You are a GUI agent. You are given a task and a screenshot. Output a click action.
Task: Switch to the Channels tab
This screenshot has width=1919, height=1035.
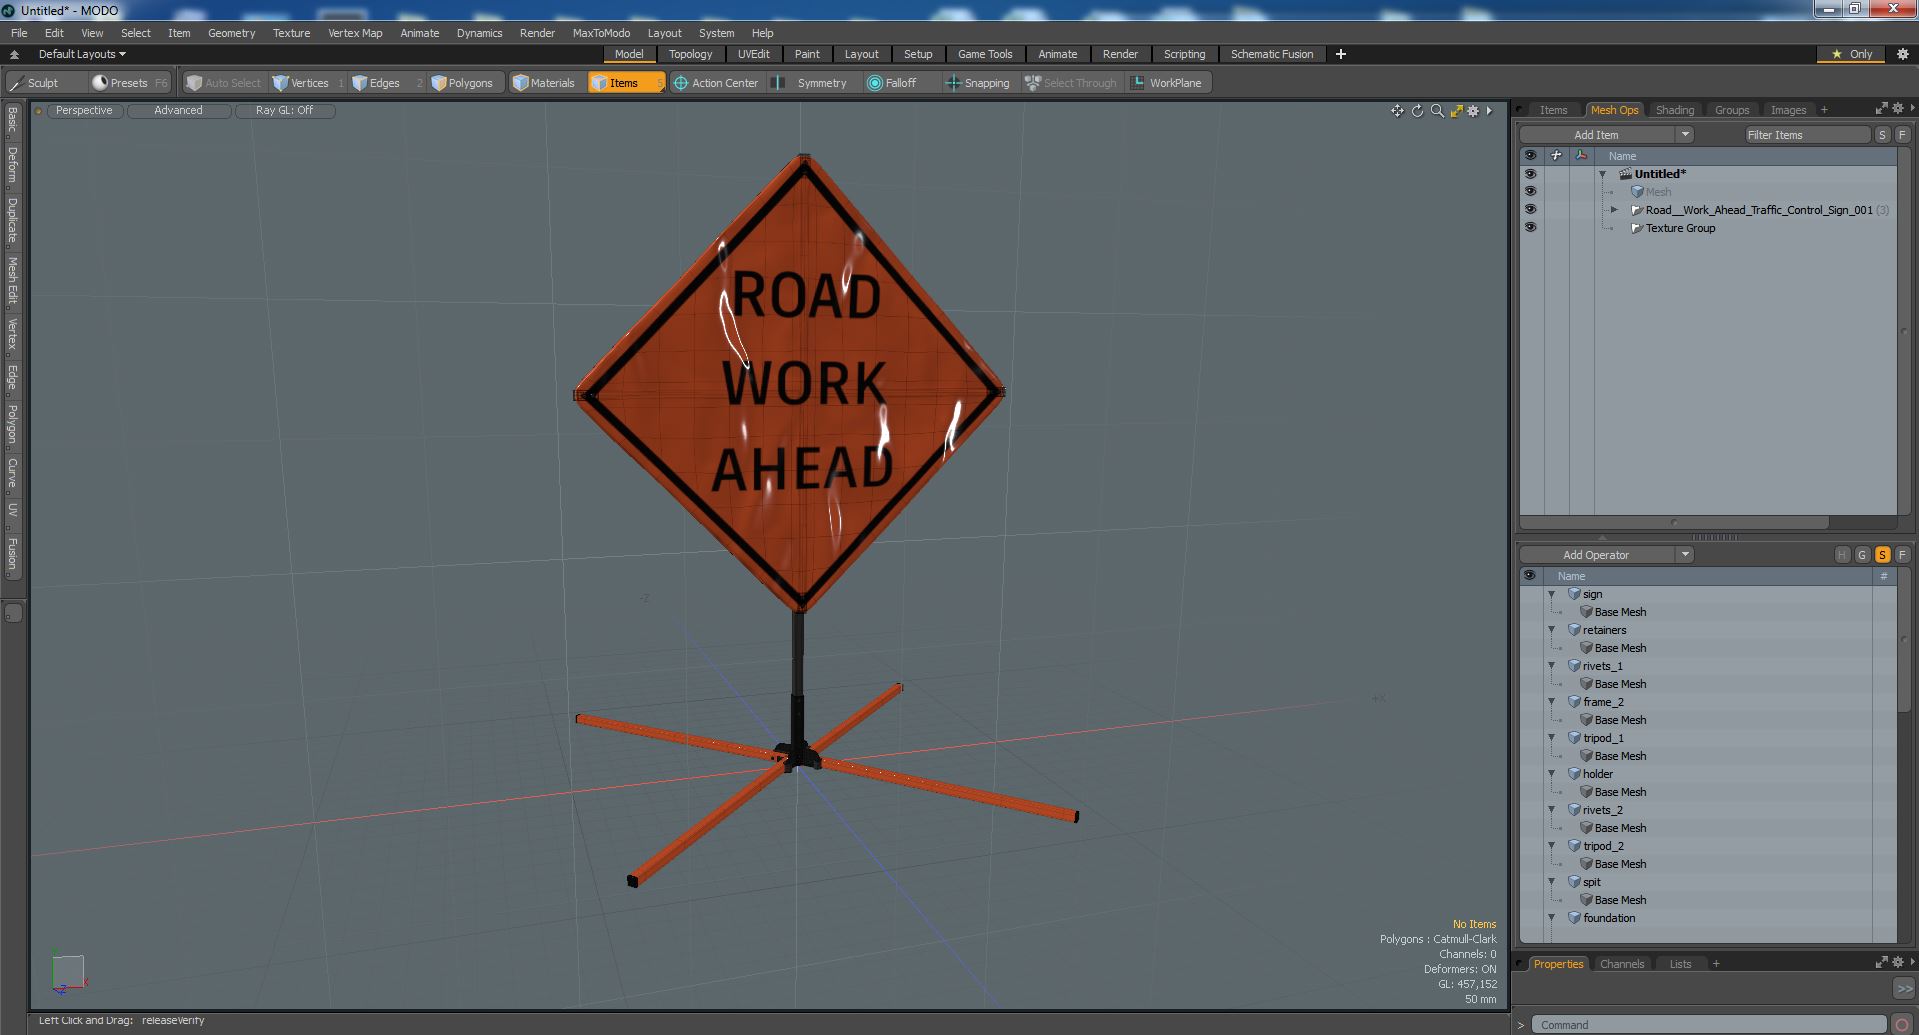point(1621,964)
